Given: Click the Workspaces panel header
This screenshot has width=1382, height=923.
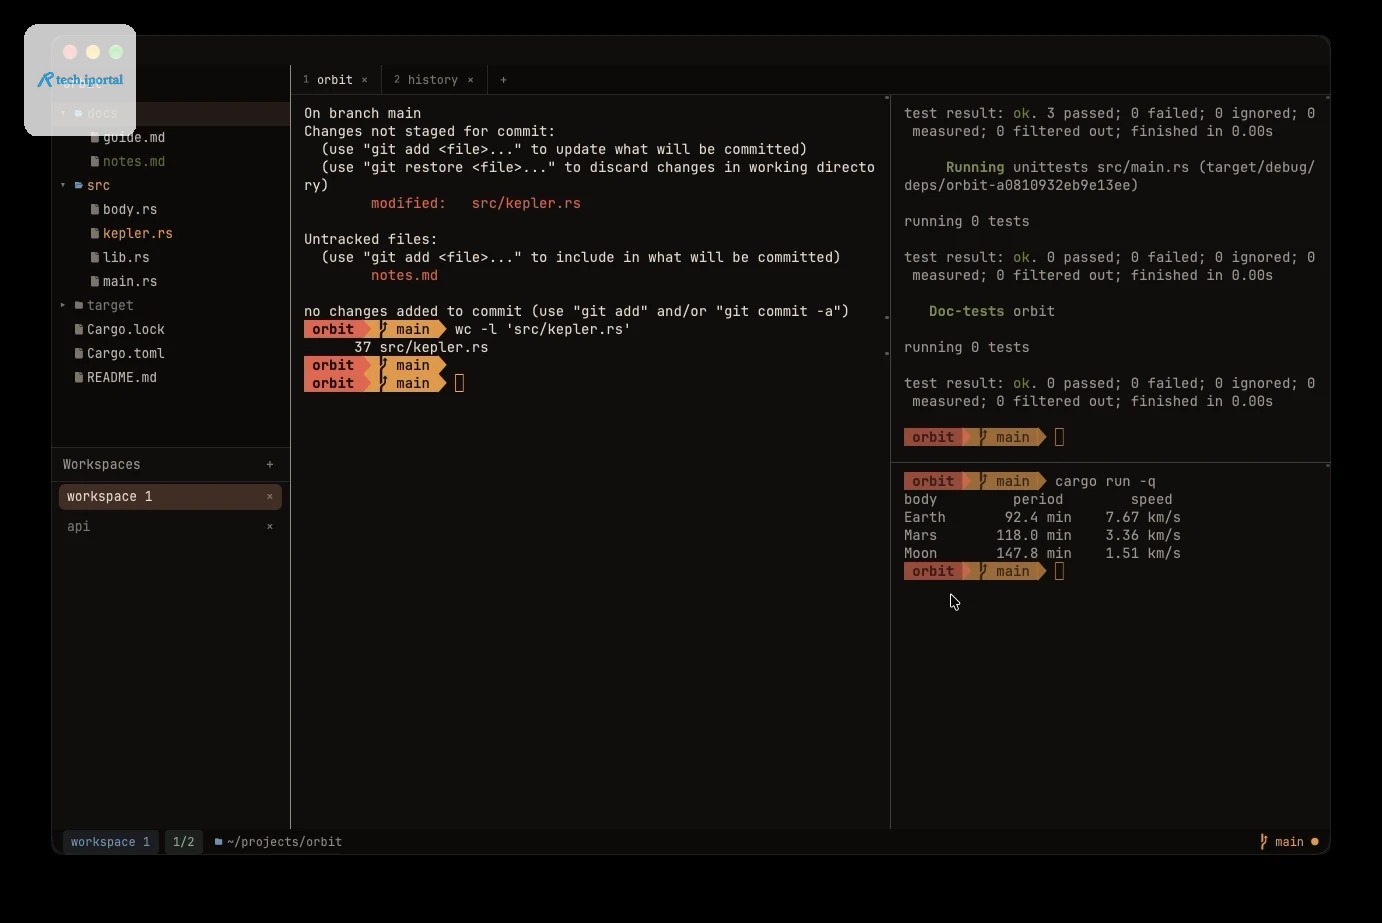Looking at the screenshot, I should click(170, 464).
